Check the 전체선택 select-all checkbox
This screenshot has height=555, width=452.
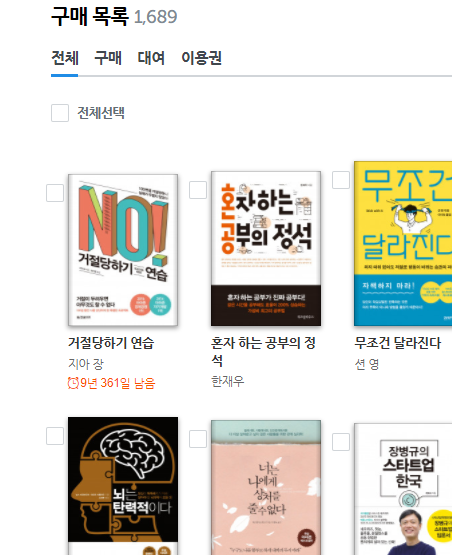coord(60,113)
